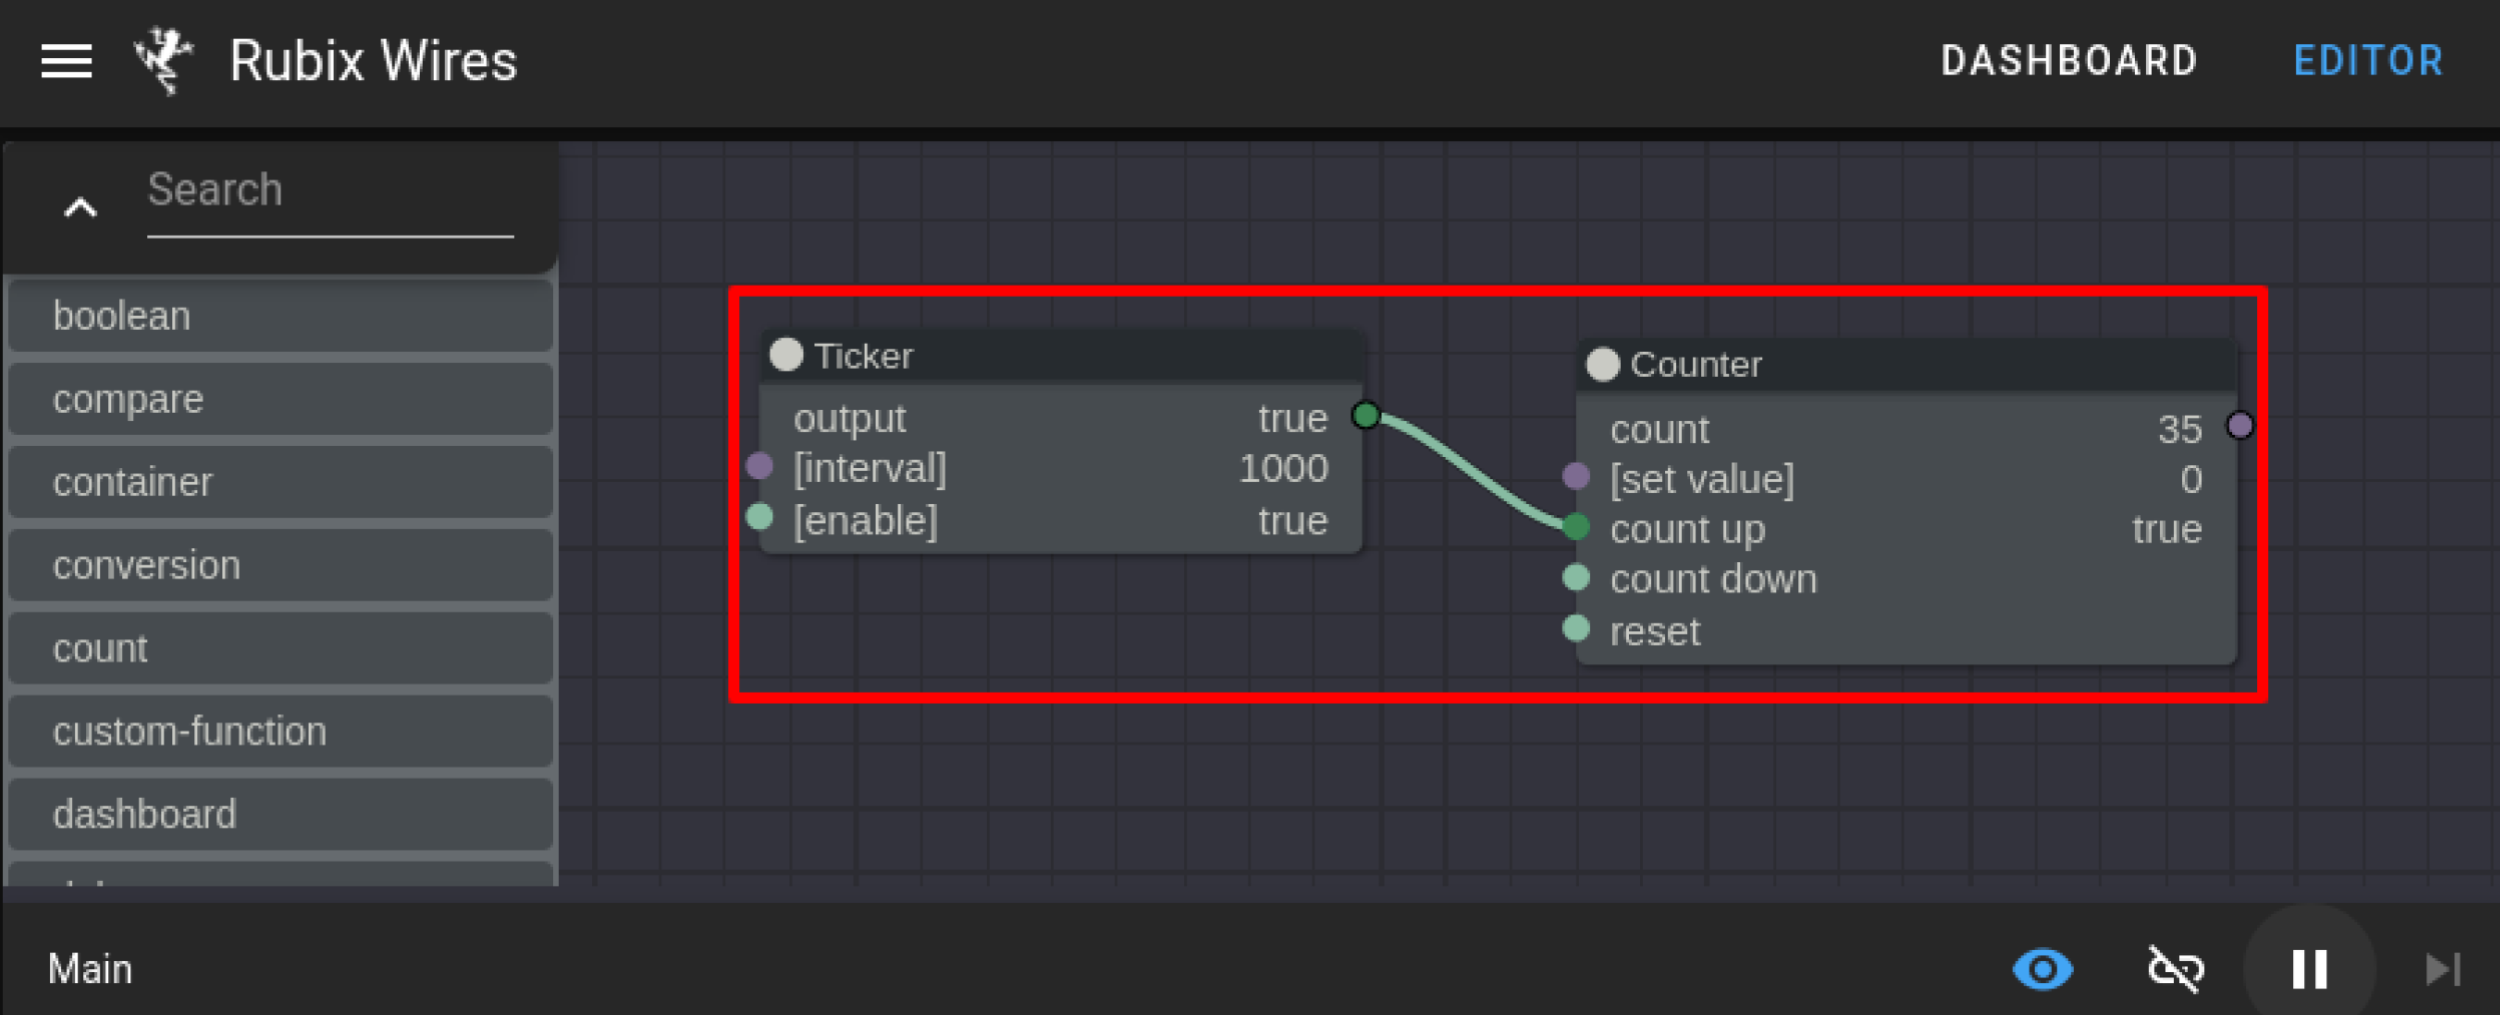Image resolution: width=2500 pixels, height=1015 pixels.
Task: Expand the dashboard node category
Action: tap(281, 814)
